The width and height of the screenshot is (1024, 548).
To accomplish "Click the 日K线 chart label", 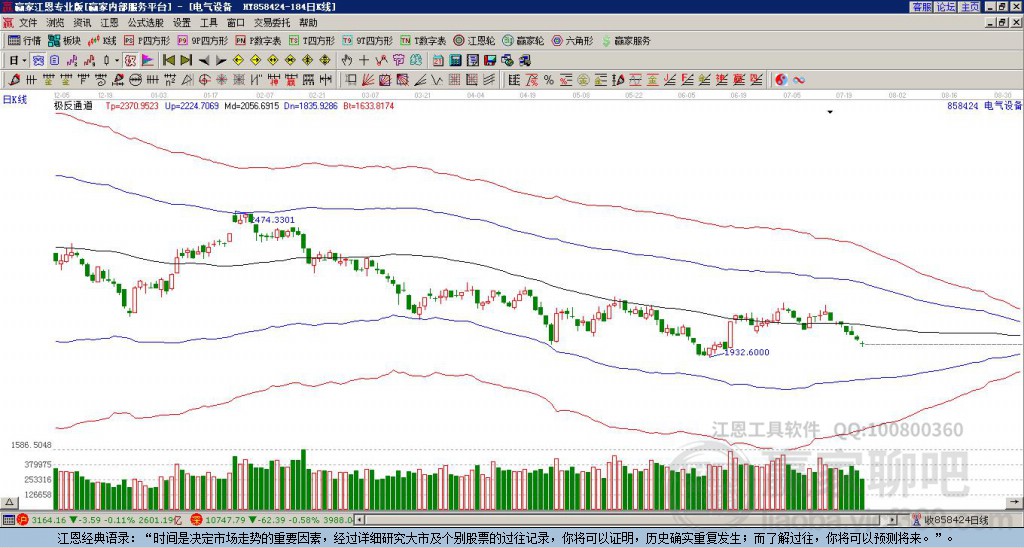I will tap(15, 100).
